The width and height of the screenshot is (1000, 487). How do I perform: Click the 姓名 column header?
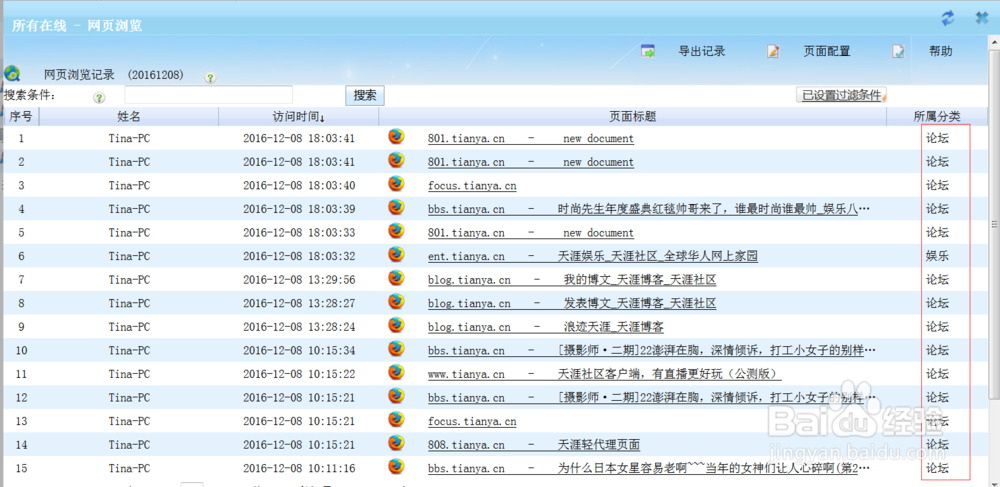tap(129, 117)
